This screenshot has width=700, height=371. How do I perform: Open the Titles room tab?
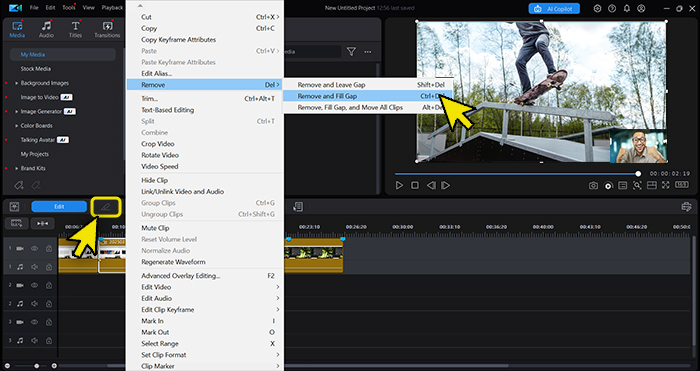(75, 29)
